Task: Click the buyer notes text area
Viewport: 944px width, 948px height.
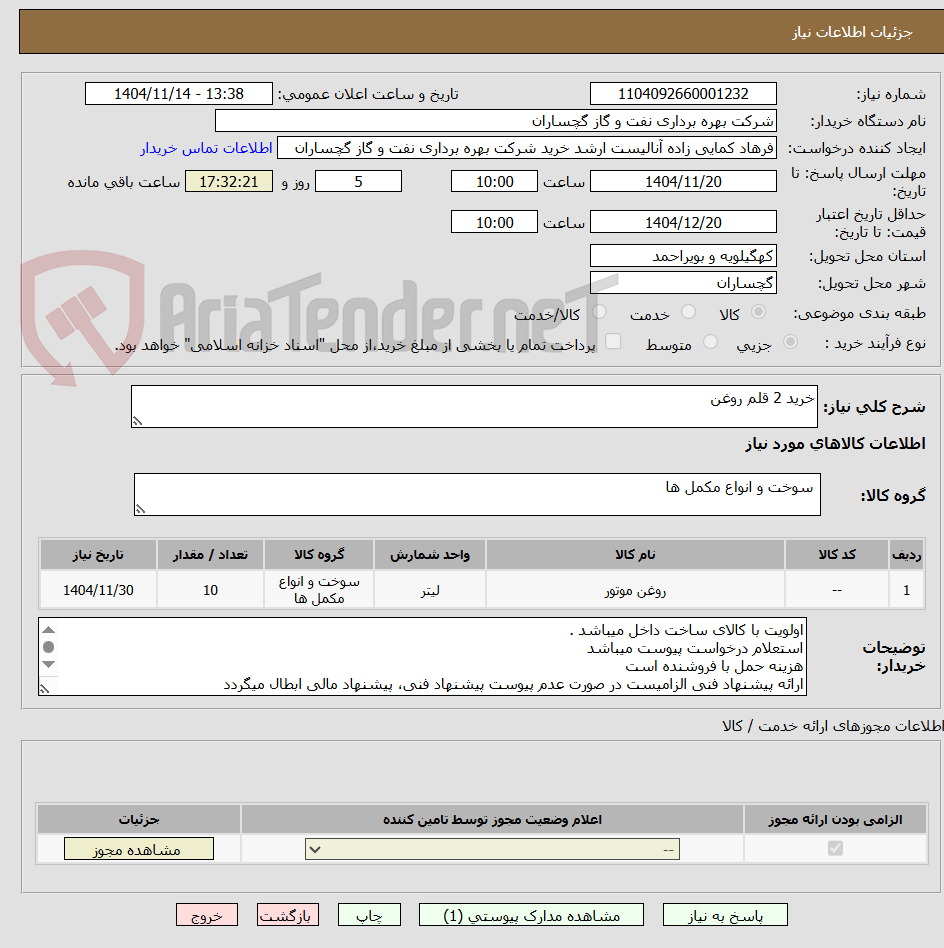Action: tap(422, 657)
